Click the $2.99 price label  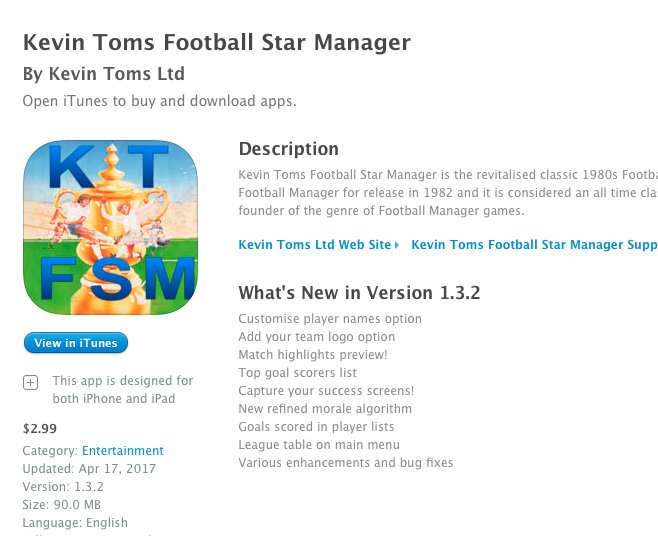tap(40, 429)
